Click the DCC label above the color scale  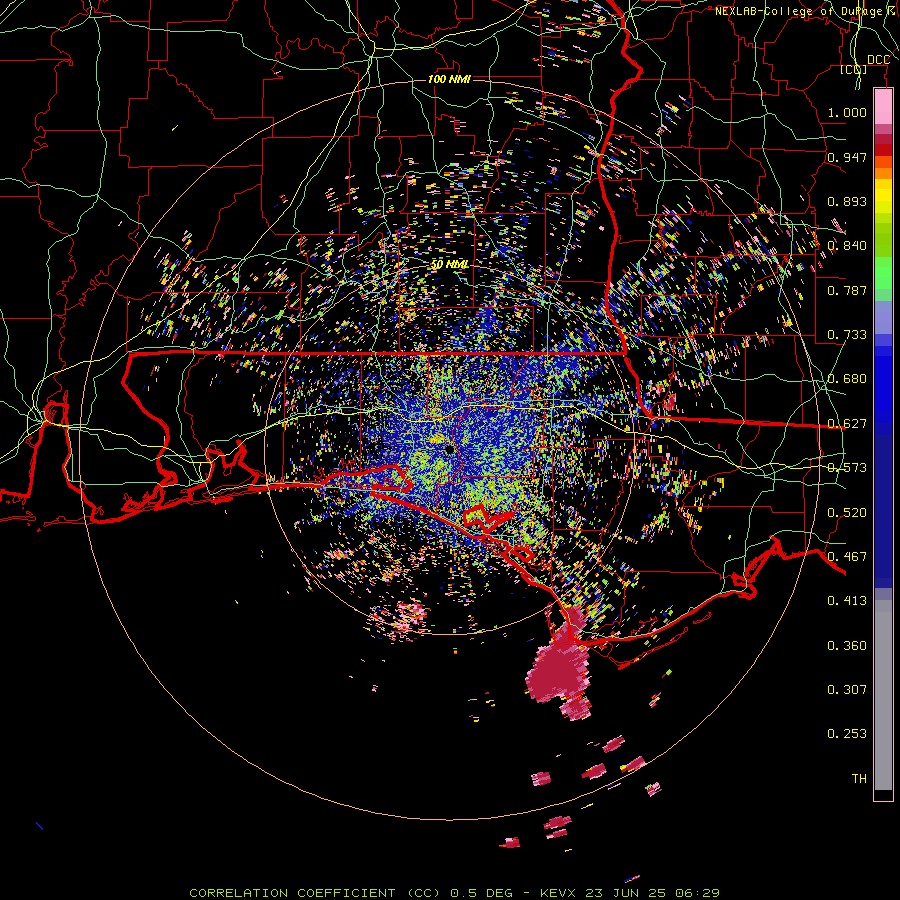(878, 60)
